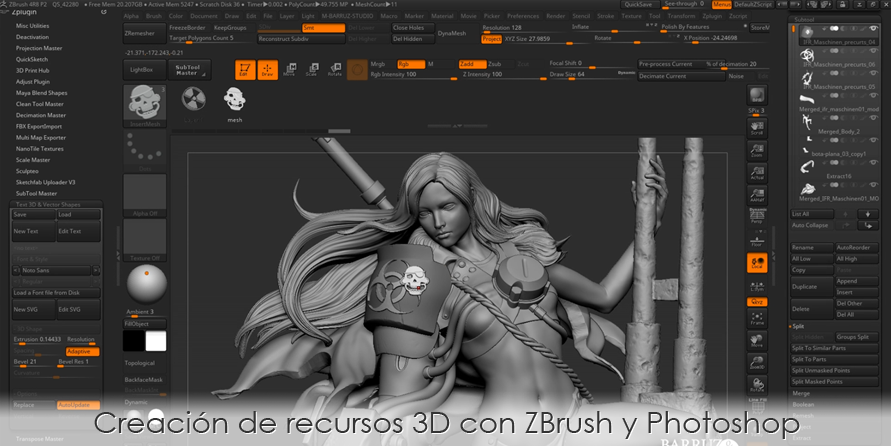
Task: Open the Dots stroke selector
Action: tap(144, 151)
